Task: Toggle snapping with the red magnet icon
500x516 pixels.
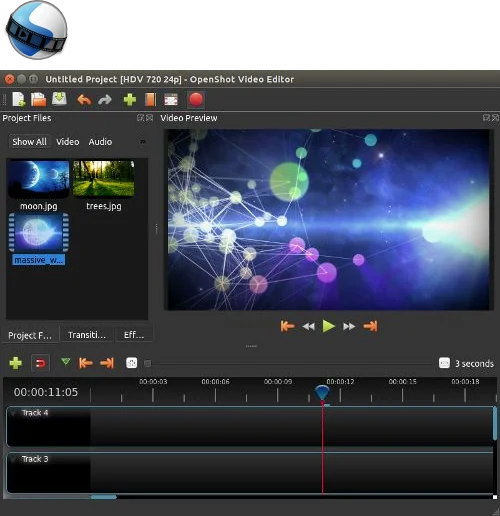Action: tap(40, 363)
